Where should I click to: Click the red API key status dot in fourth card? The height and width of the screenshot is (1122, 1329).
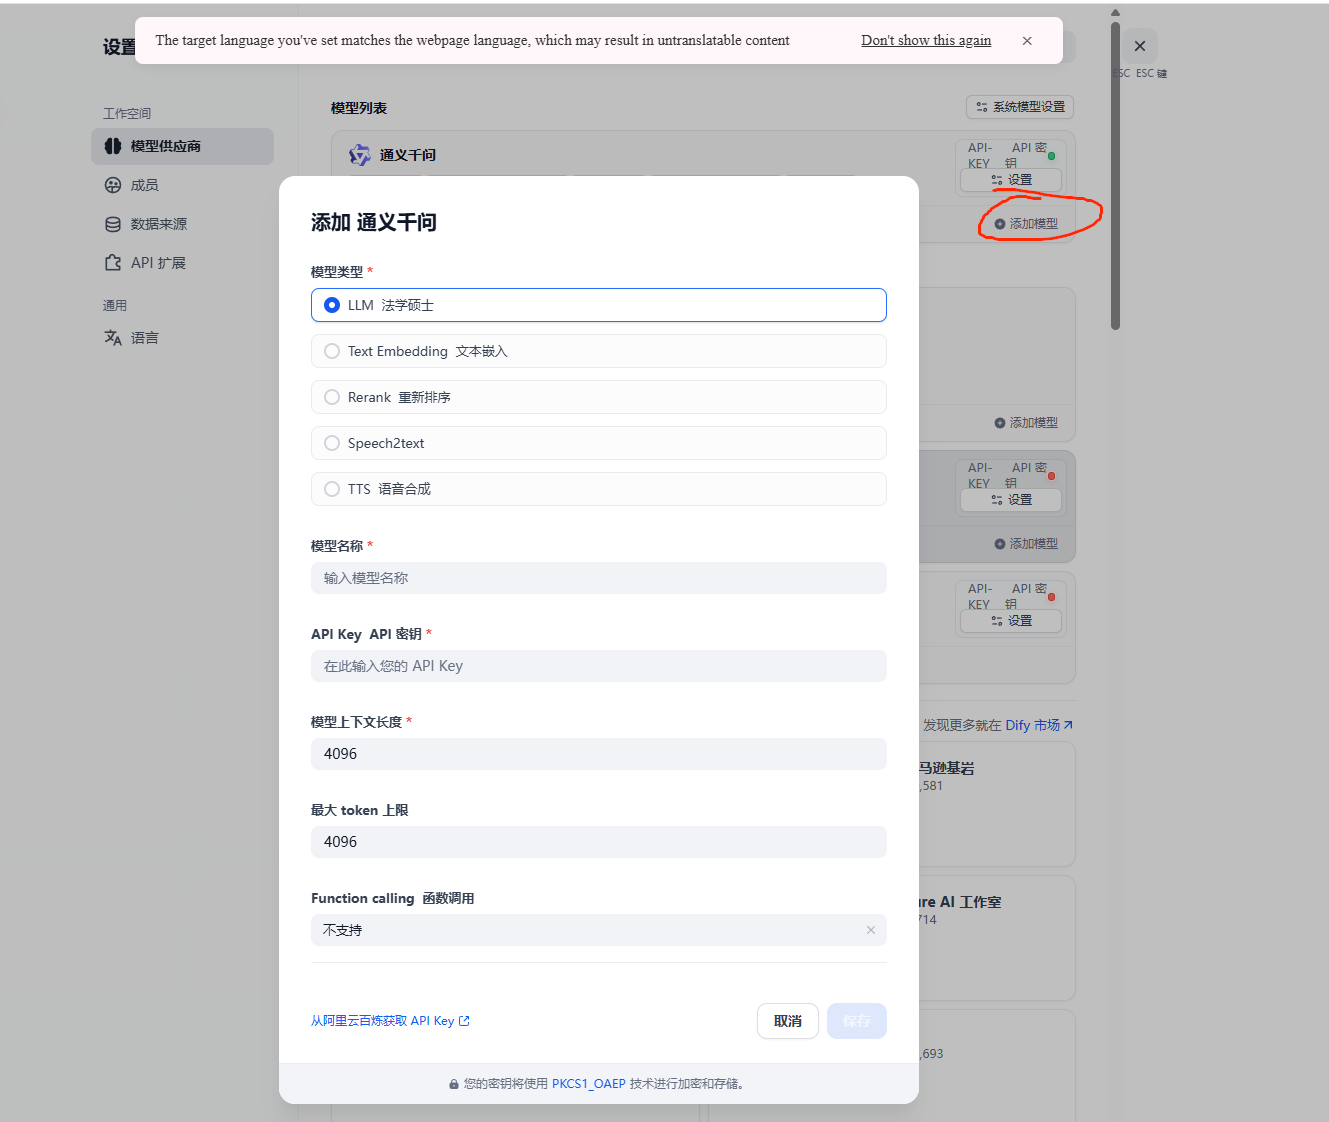[1052, 597]
